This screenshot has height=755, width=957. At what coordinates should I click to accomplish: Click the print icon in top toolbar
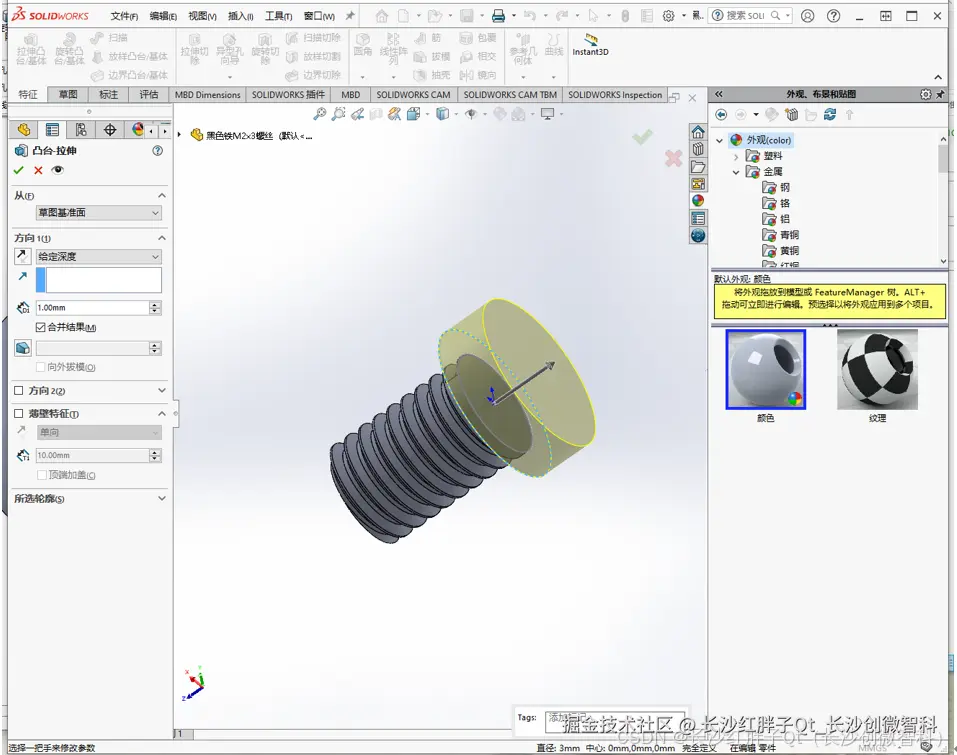pyautogui.click(x=499, y=16)
